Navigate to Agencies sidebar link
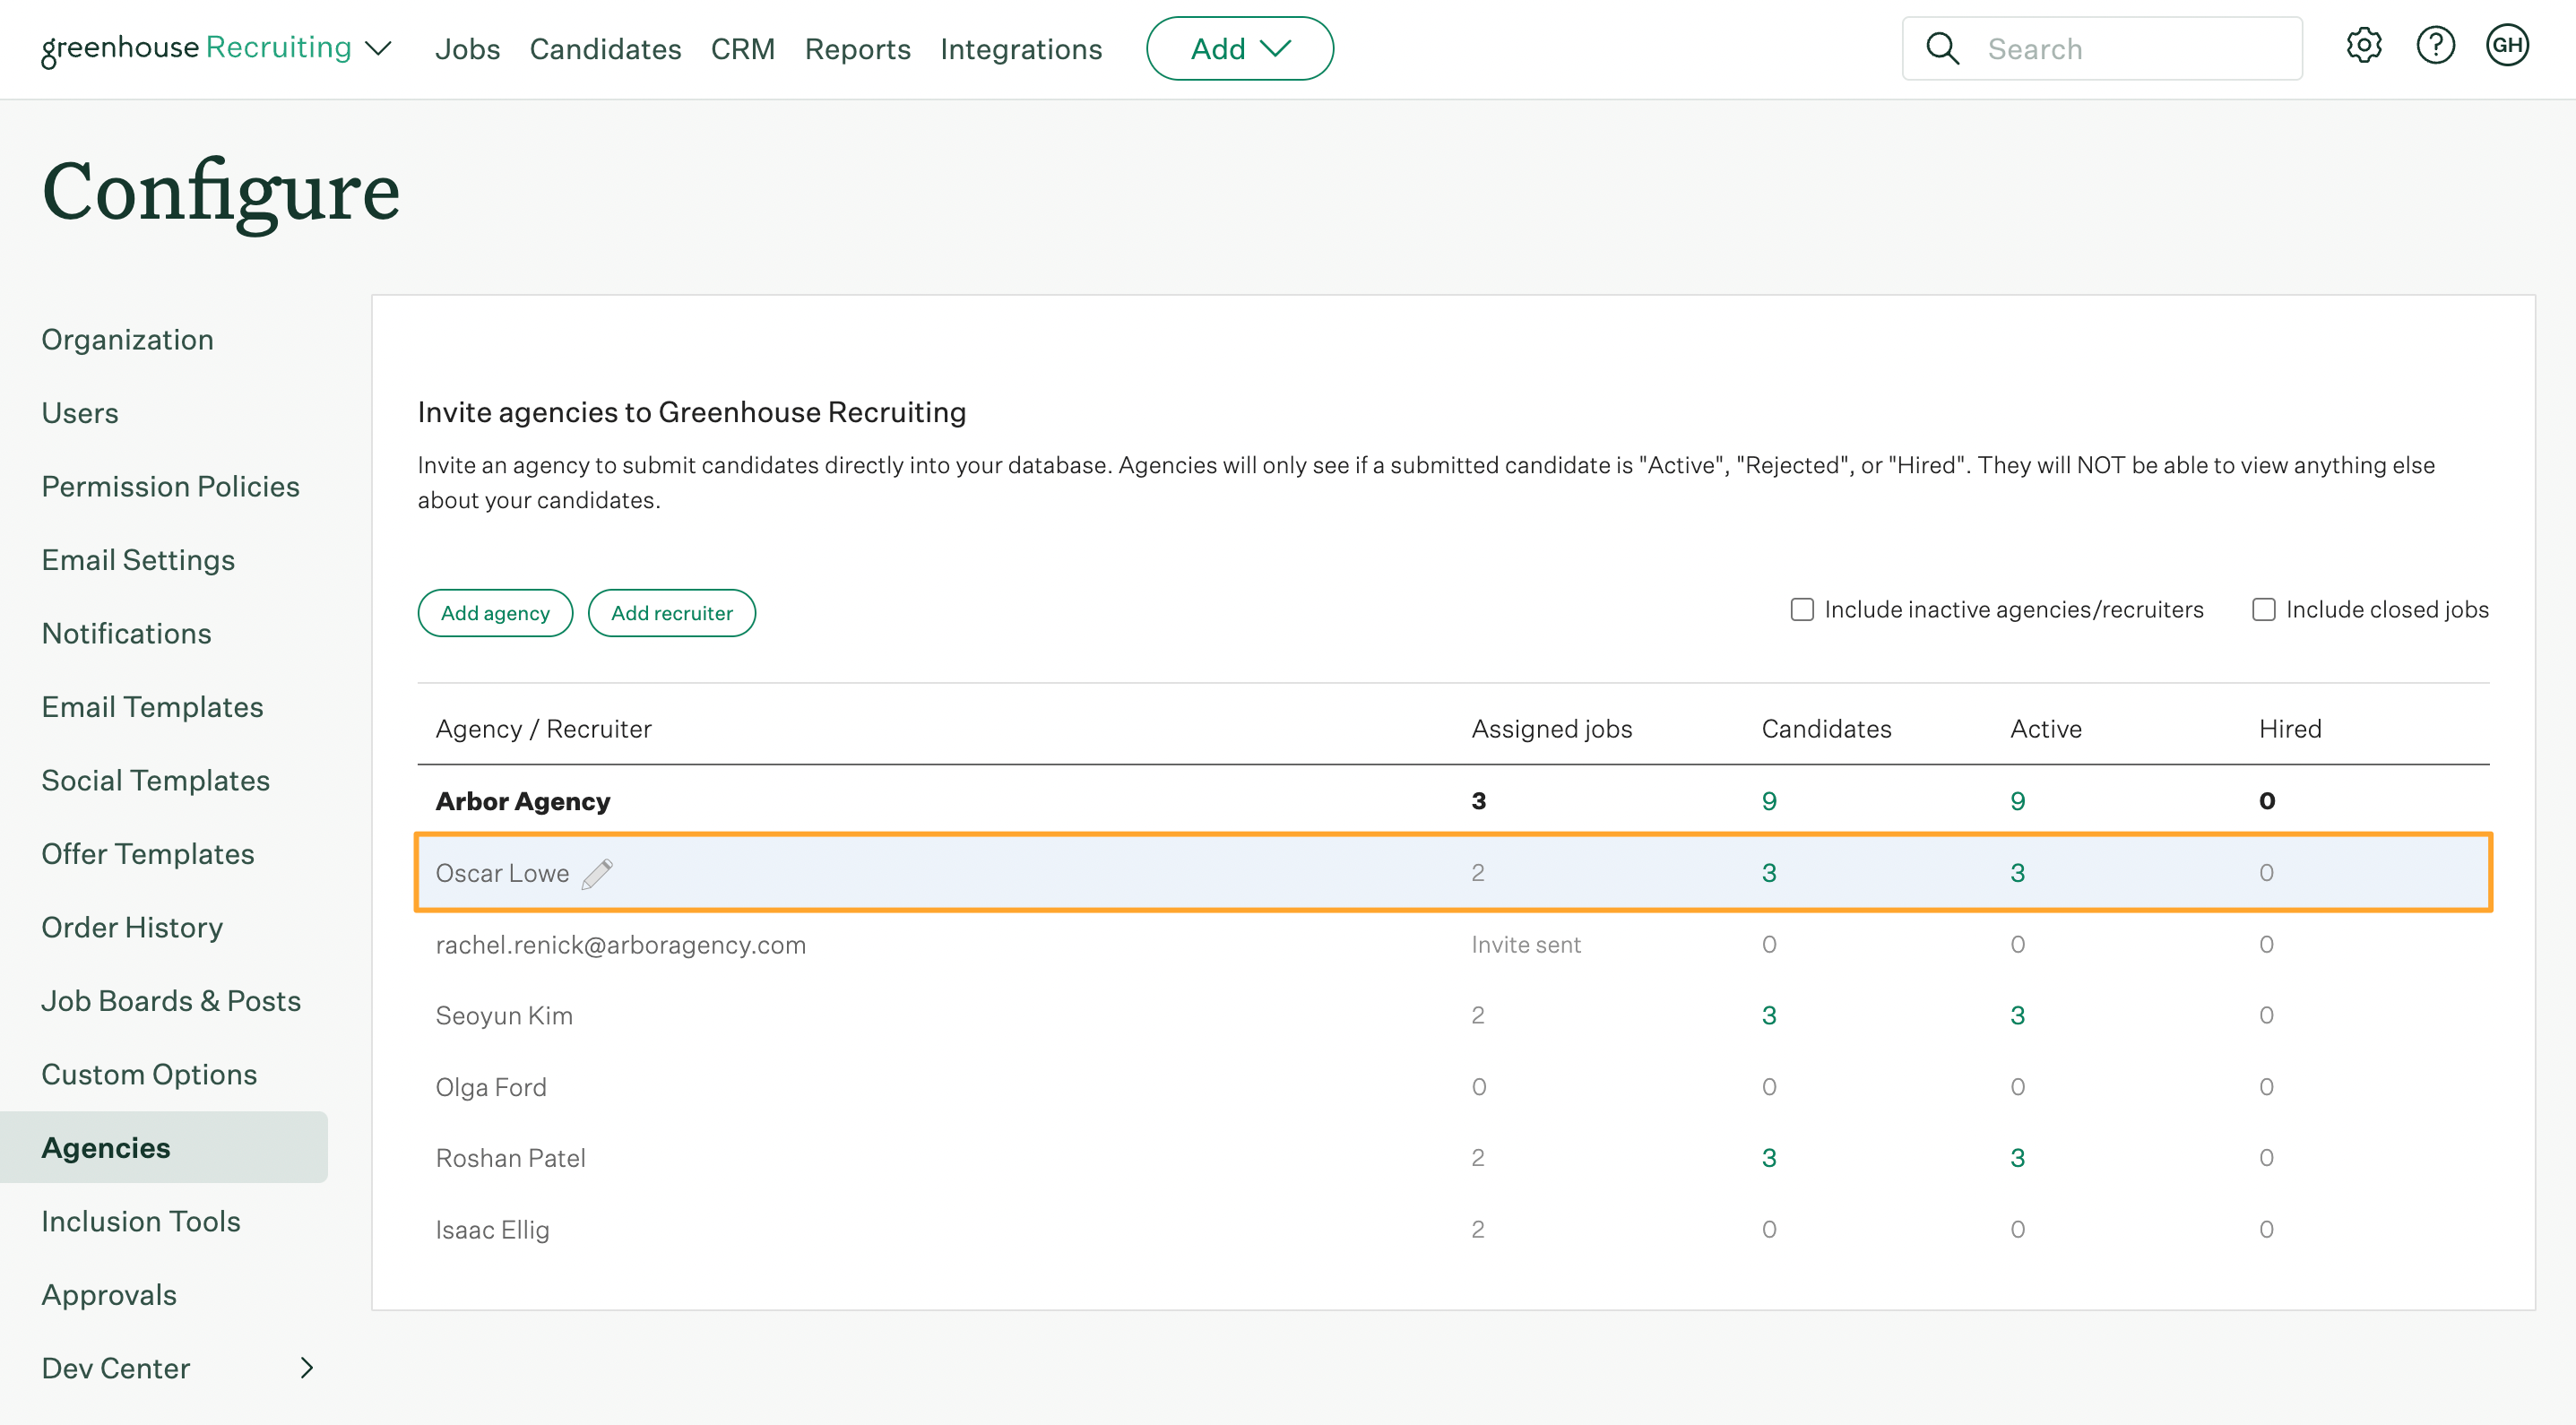The image size is (2576, 1425). point(107,1146)
